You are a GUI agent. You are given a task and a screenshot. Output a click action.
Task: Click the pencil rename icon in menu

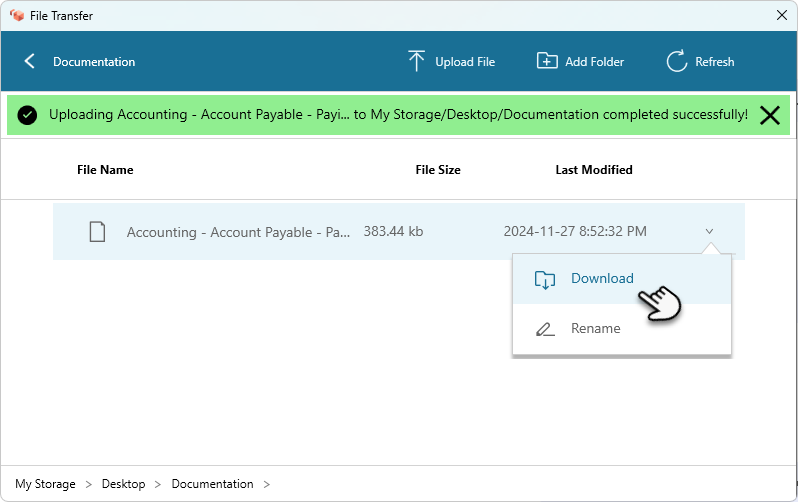pos(545,329)
